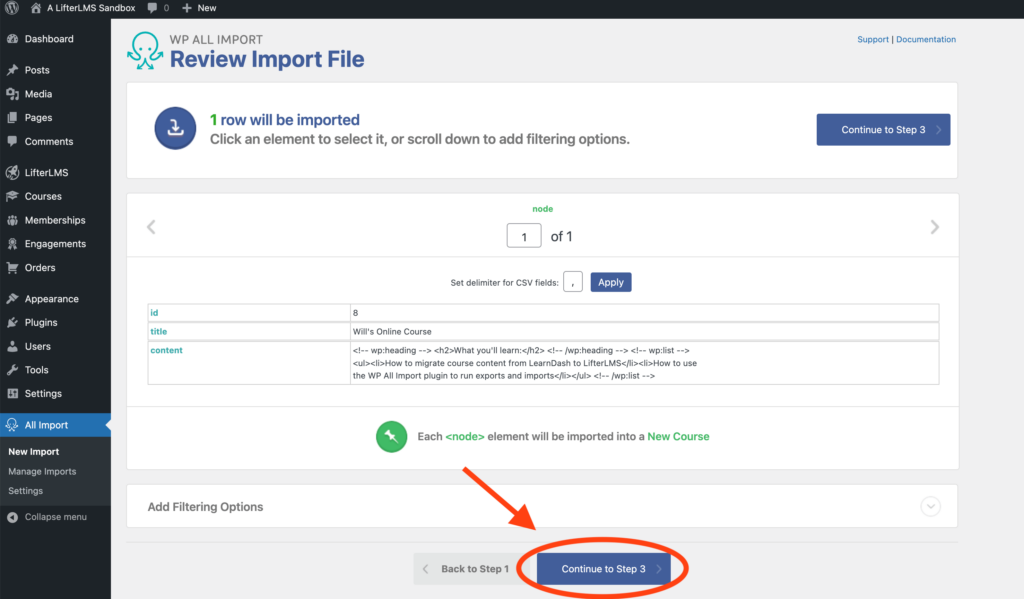Click the Plugins plug icon
This screenshot has height=599, width=1024.
click(12, 322)
